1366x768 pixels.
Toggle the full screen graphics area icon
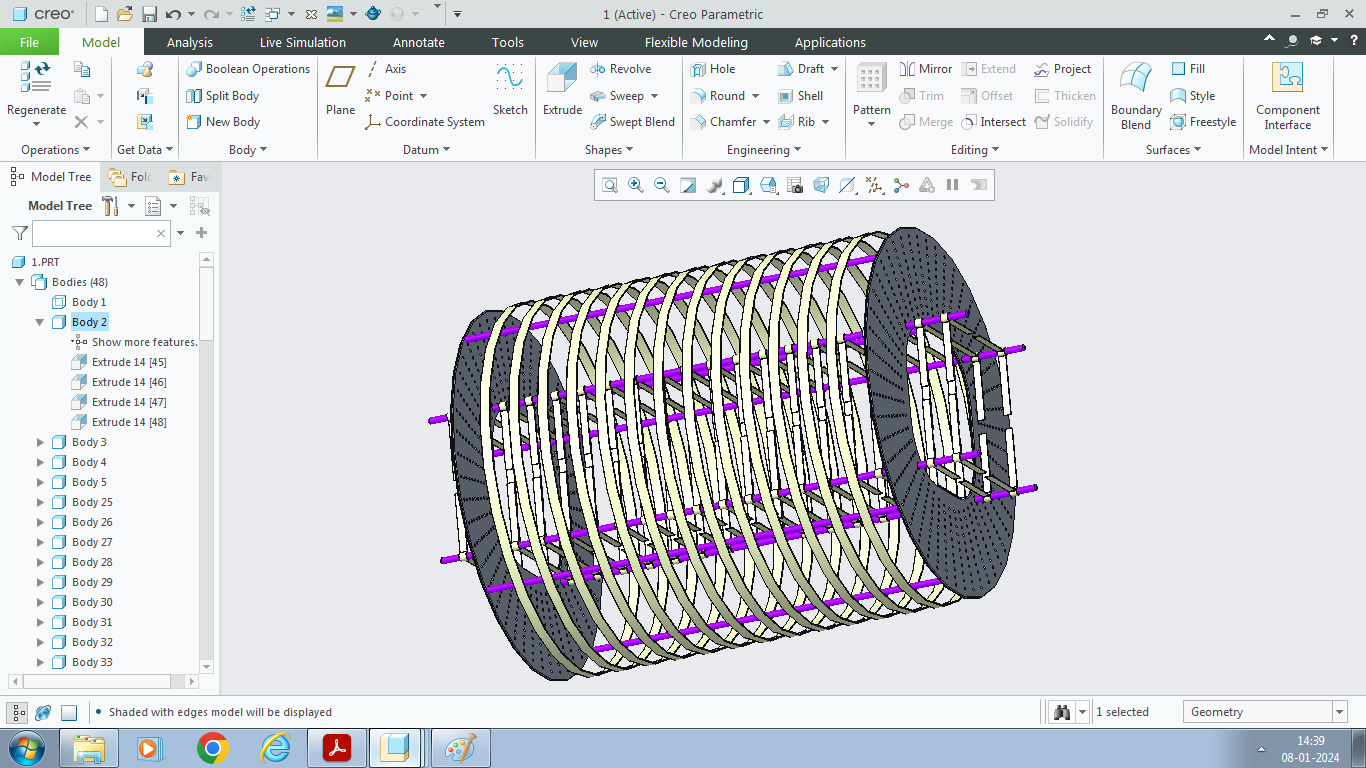(x=69, y=712)
